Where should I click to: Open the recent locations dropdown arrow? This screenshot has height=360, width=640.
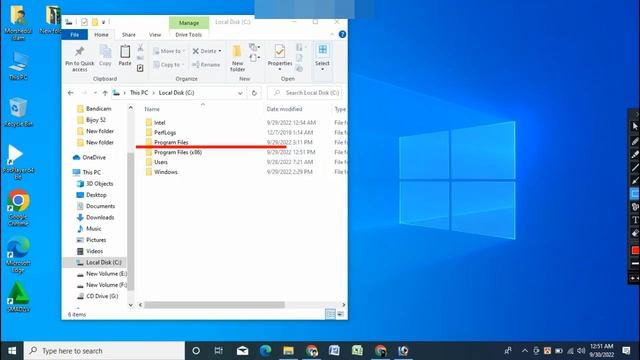[95, 93]
